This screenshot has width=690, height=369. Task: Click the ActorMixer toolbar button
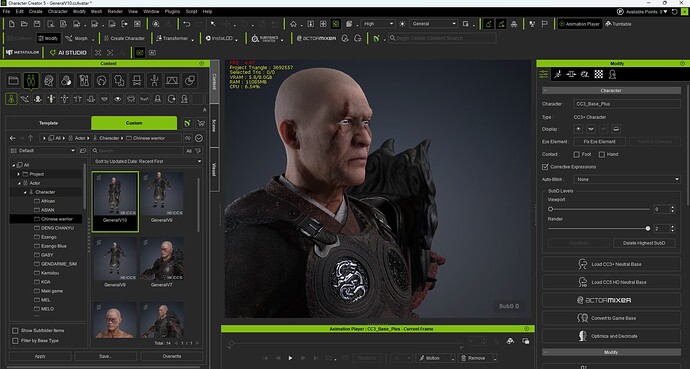316,38
